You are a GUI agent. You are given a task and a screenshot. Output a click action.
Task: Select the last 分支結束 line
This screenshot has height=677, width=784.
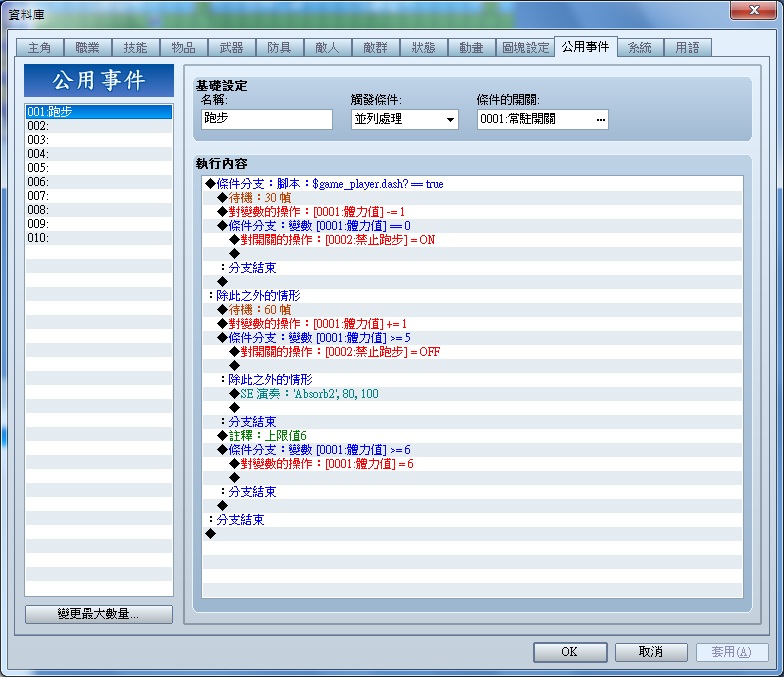tap(472, 520)
